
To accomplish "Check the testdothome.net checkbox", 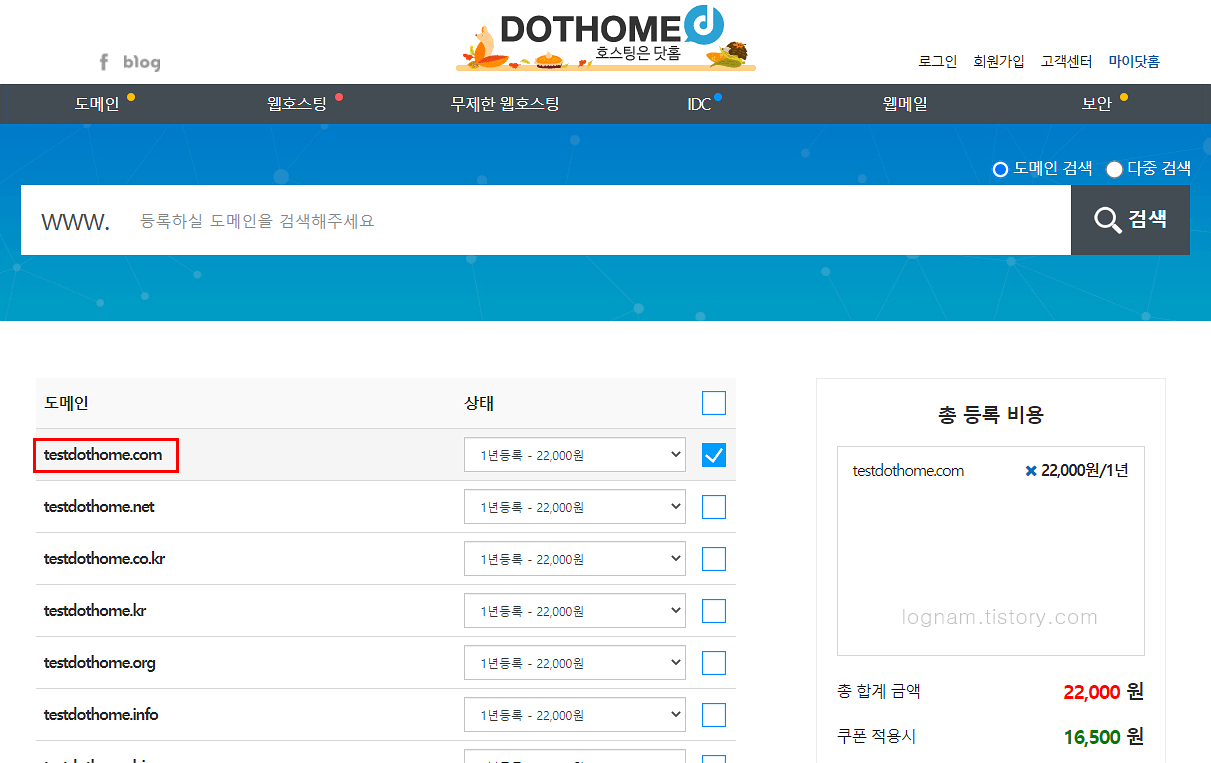I will click(x=714, y=507).
